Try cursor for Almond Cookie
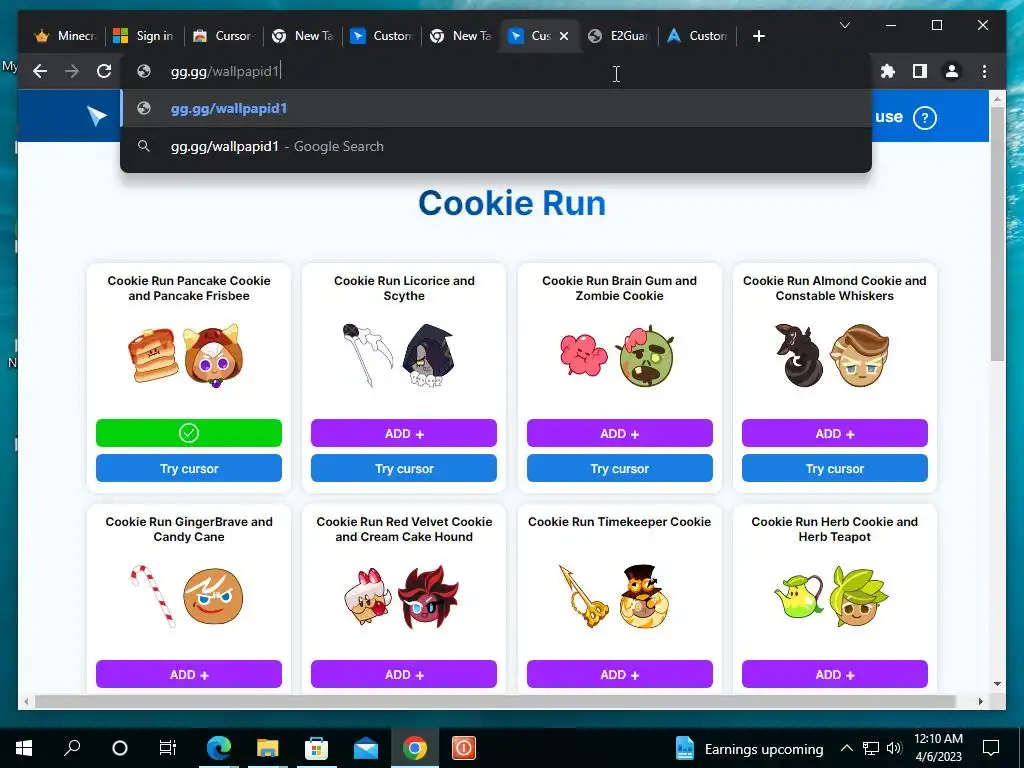 tap(835, 468)
